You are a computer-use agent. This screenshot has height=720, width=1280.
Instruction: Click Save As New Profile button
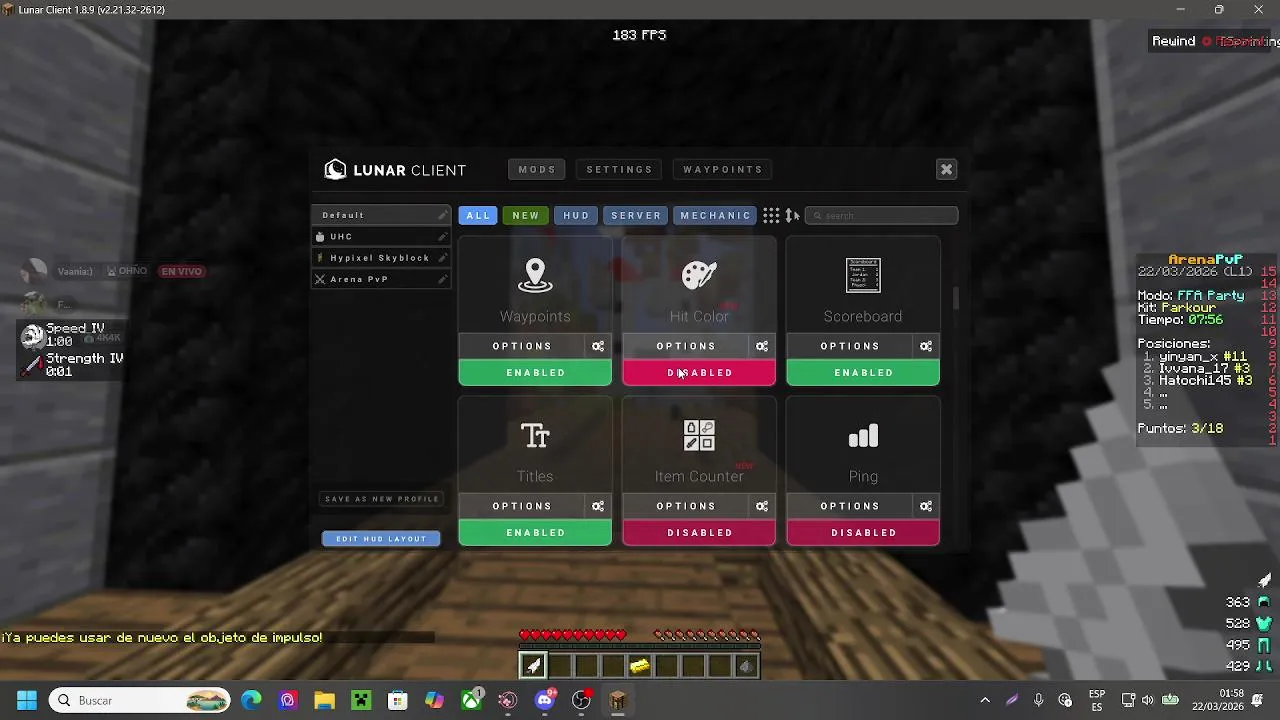382,499
